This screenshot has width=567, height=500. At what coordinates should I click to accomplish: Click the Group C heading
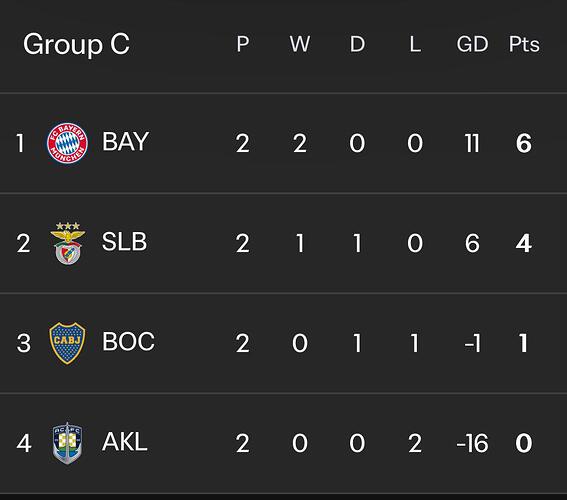(x=76, y=44)
